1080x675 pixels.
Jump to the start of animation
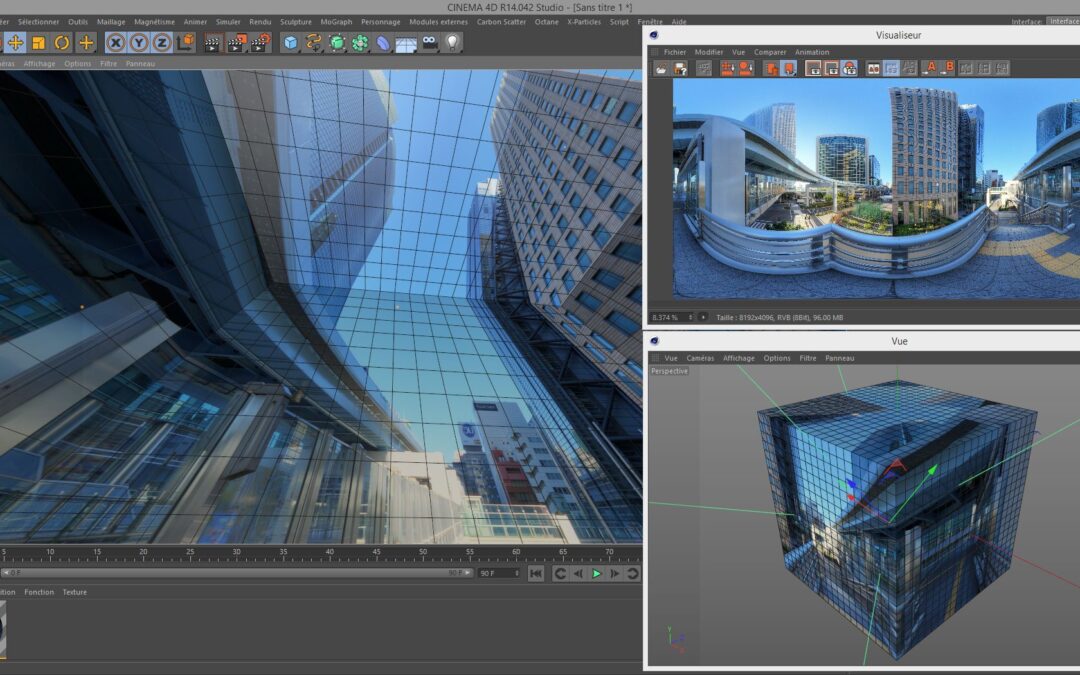coord(536,574)
